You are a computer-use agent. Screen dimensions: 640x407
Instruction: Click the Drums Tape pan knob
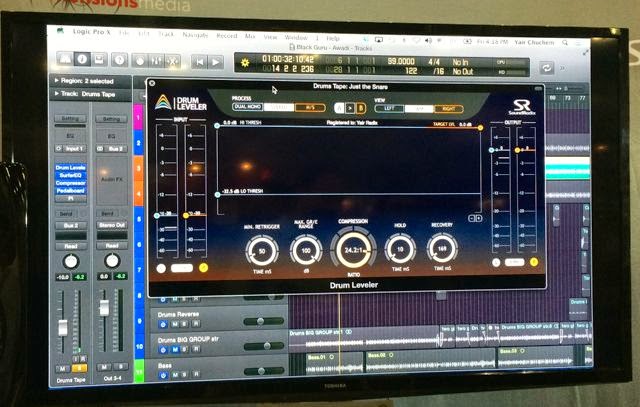(71, 262)
